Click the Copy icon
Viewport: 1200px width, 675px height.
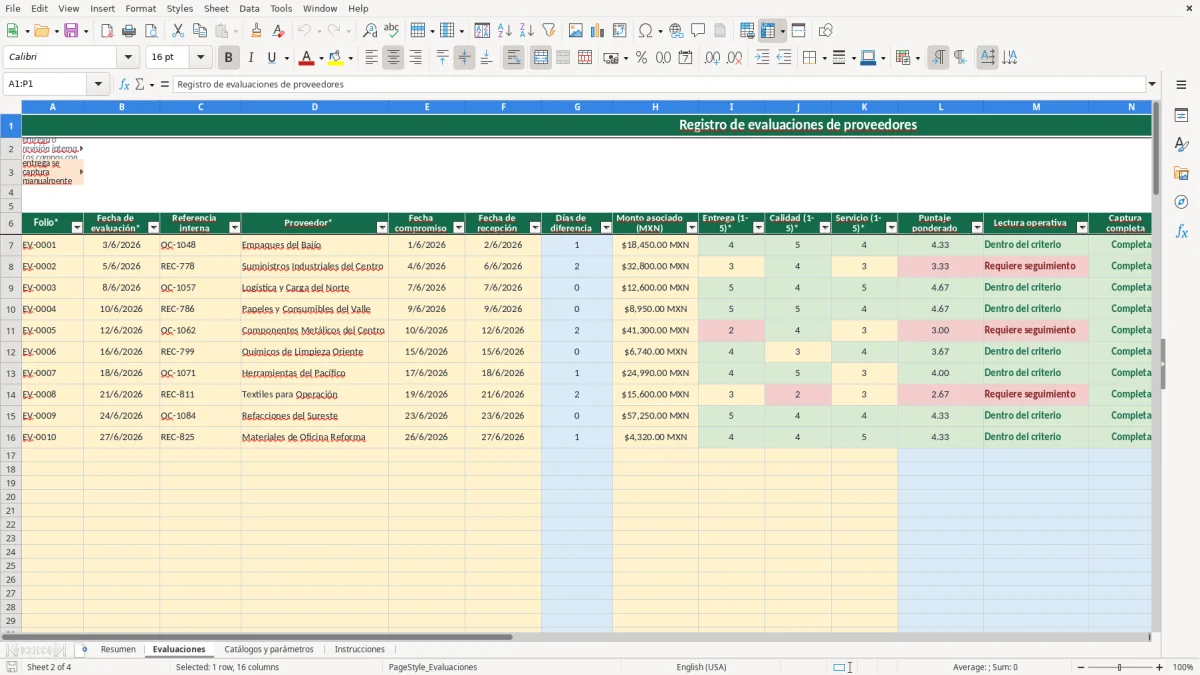pyautogui.click(x=199, y=31)
